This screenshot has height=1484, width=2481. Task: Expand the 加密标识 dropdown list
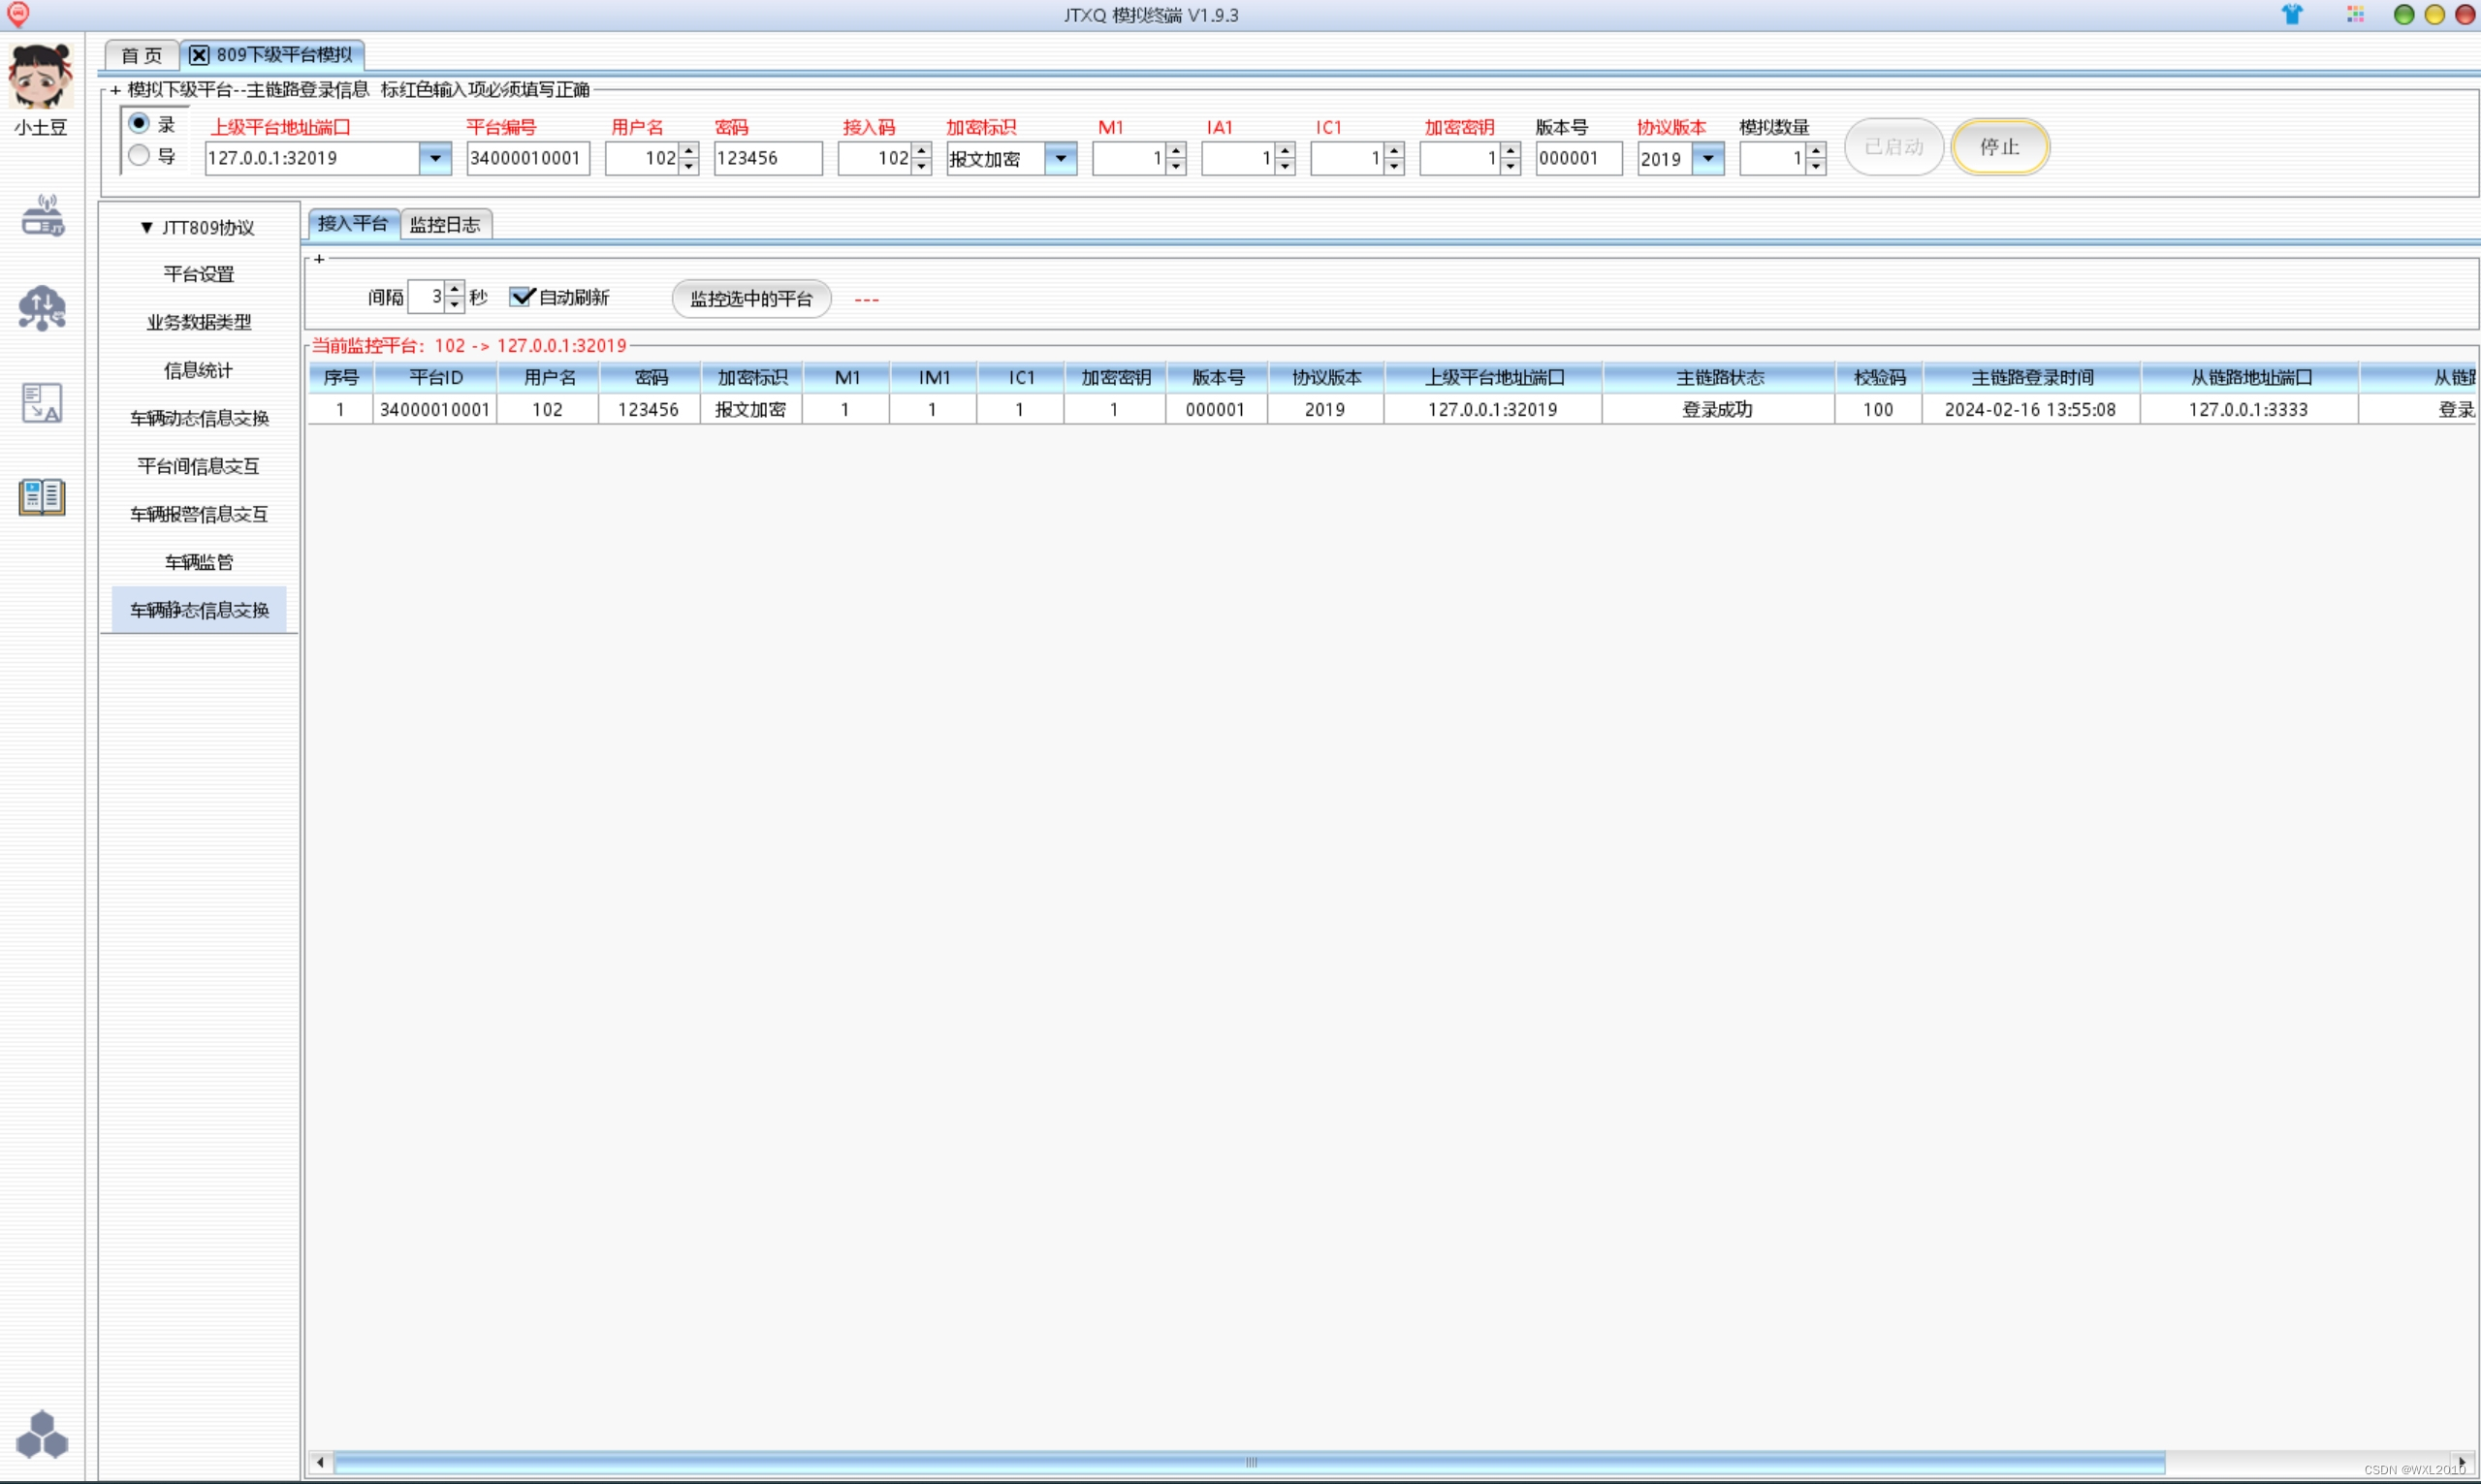point(1060,158)
